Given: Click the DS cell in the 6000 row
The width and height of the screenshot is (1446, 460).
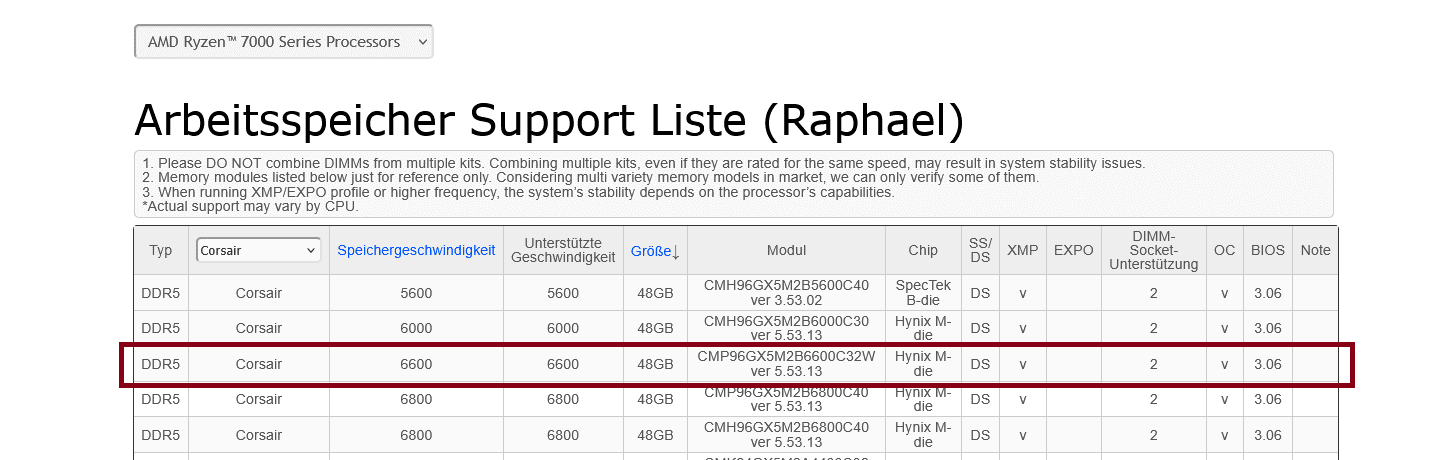Looking at the screenshot, I should [980, 328].
